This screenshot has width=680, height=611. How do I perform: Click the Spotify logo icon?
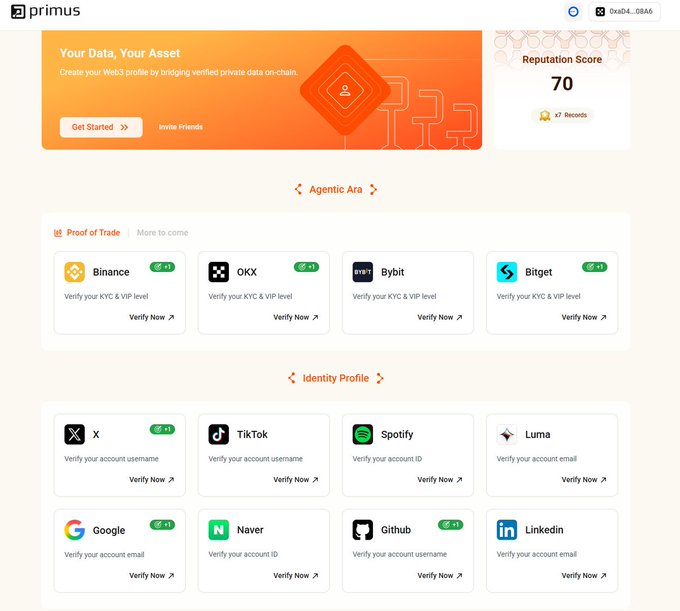pyautogui.click(x=363, y=434)
